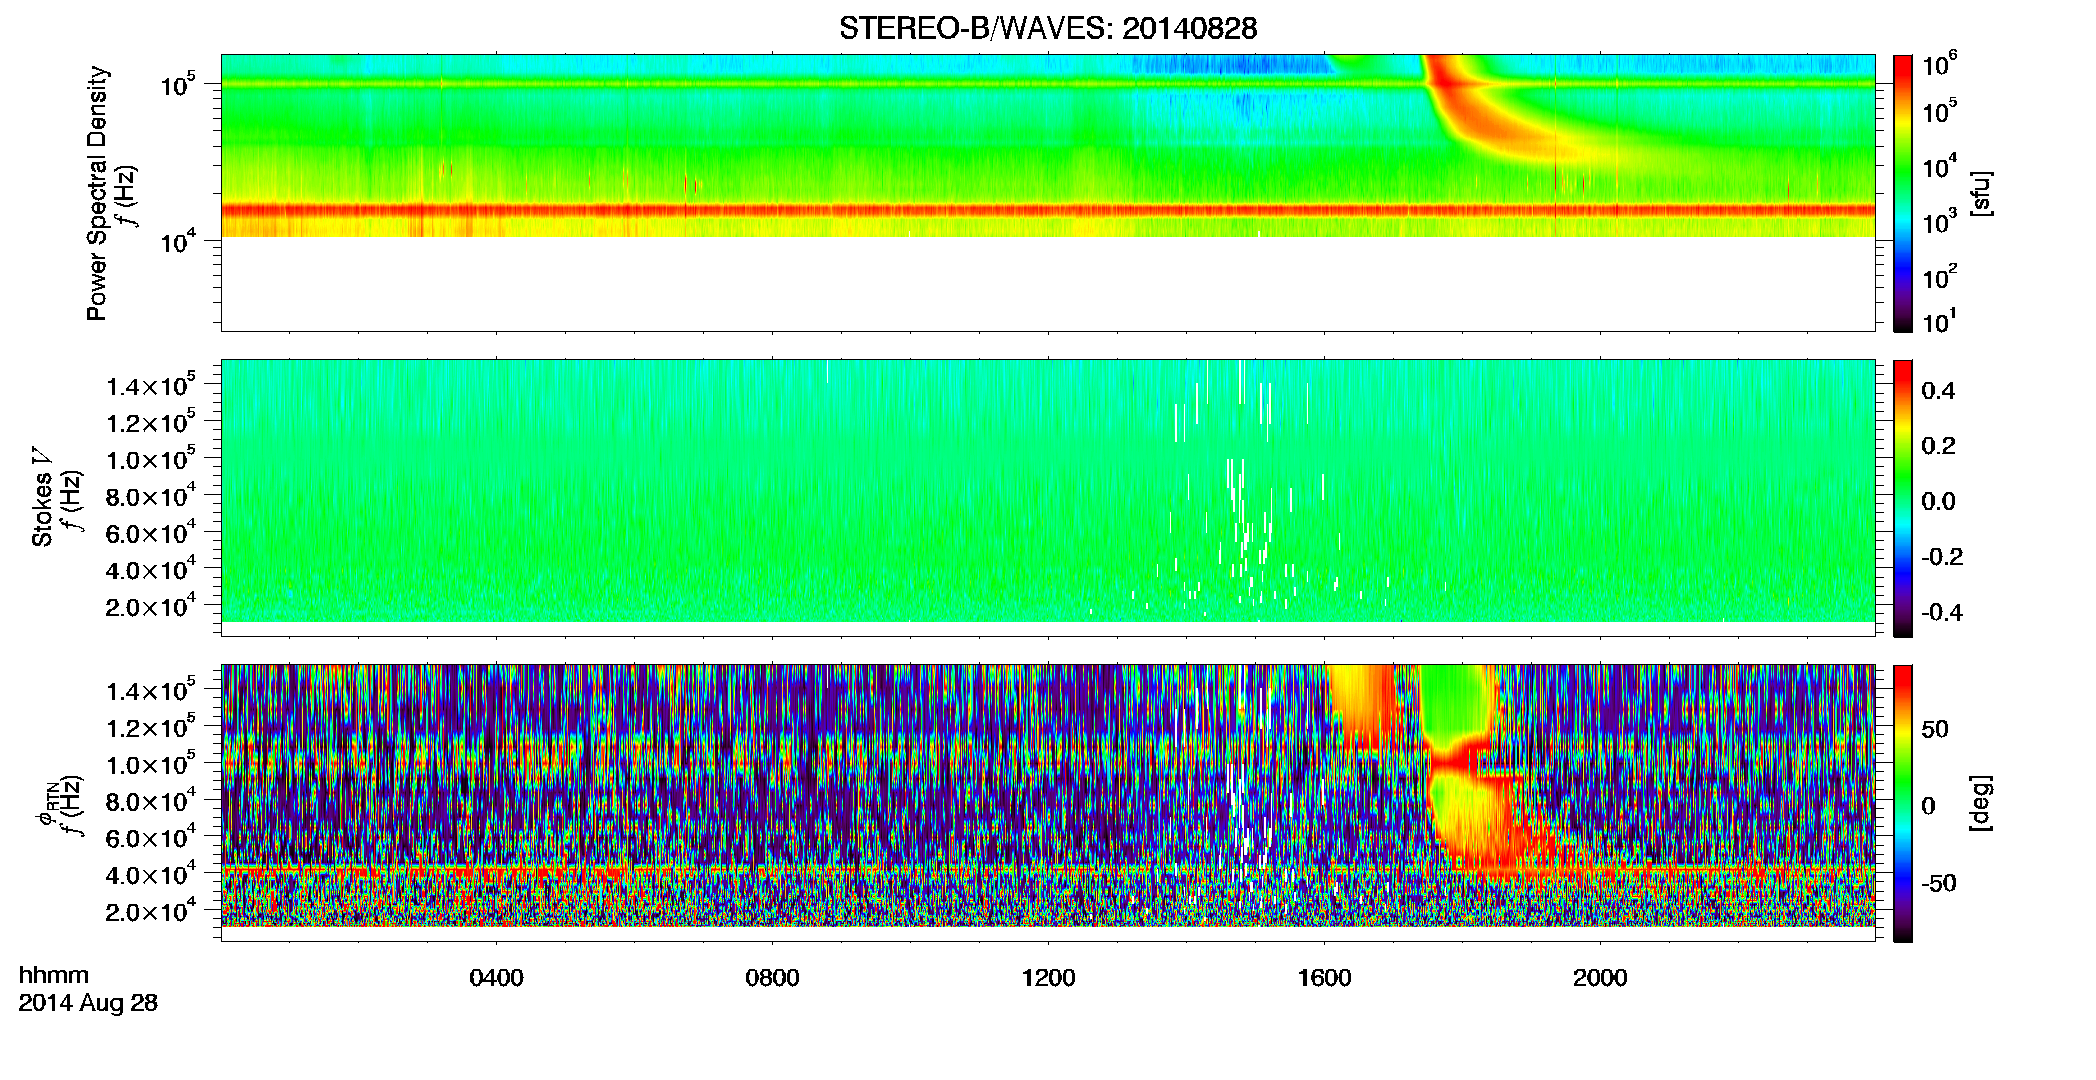
Task: Click the Stokes V axis label
Action: coord(43,497)
